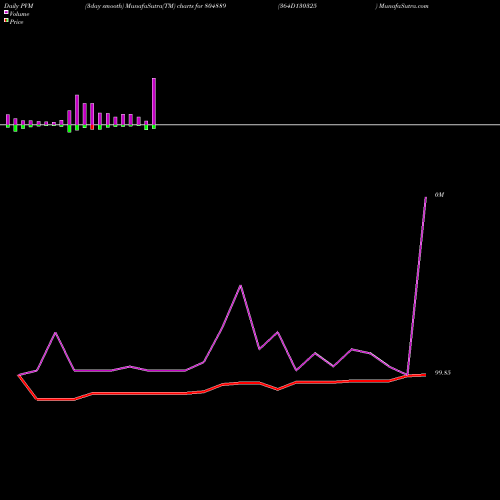
Task: Click the right end of the red price line
Action: 425,375
